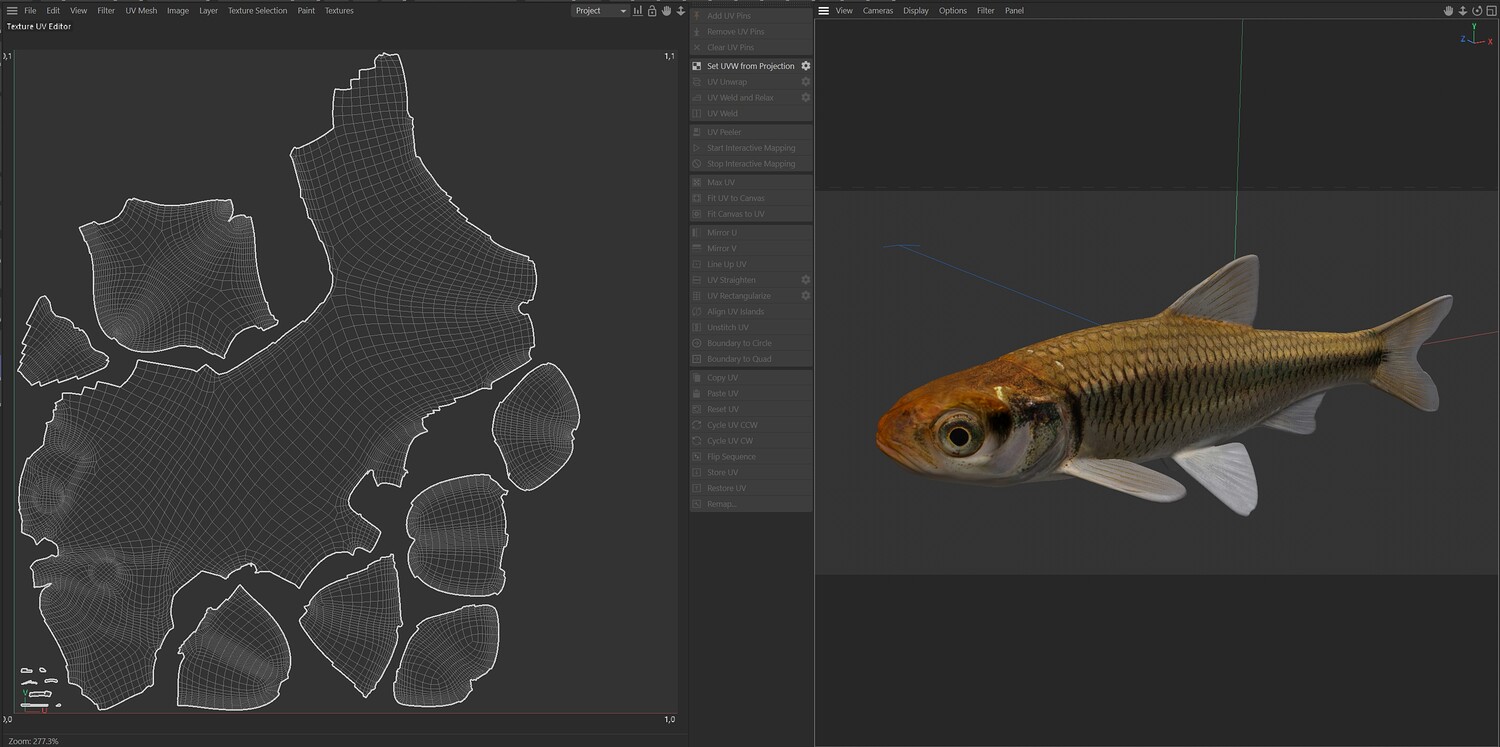Click the Store UV icon
The height and width of the screenshot is (747, 1500).
pos(697,473)
